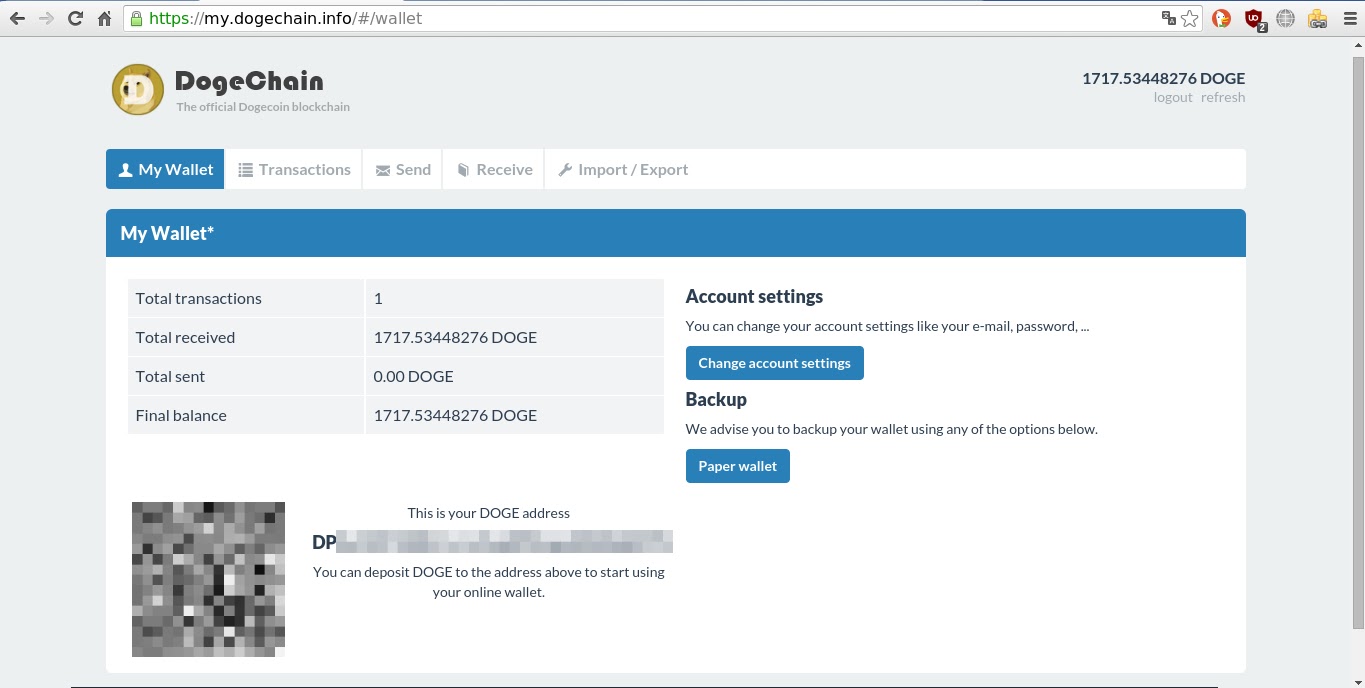Click the DogeChain site title
Viewport: 1365px width, 688px height.
coord(249,81)
